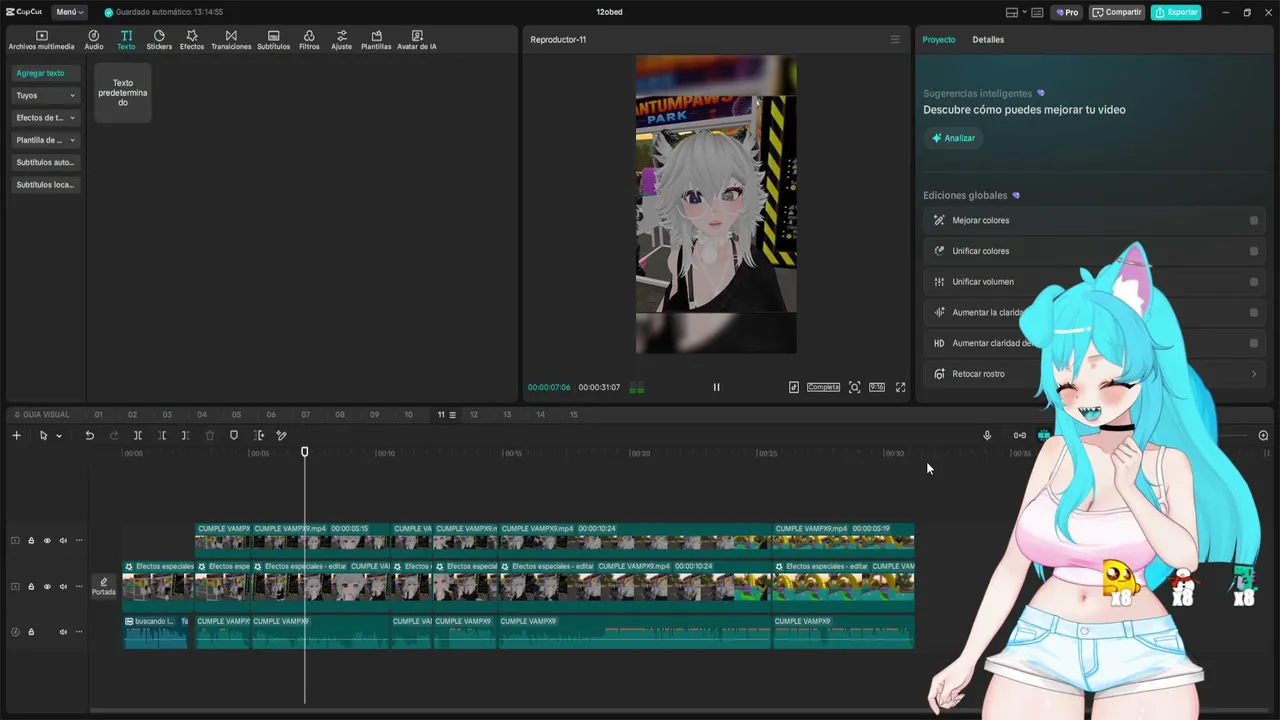Mute the top video track

pyautogui.click(x=62, y=541)
